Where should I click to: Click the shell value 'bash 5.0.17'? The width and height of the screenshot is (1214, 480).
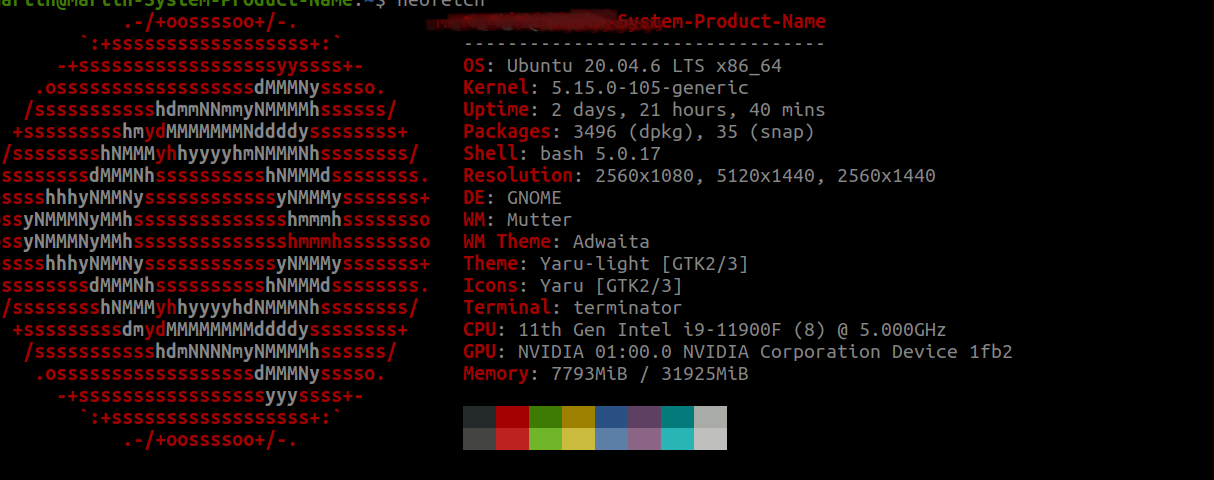[600, 154]
